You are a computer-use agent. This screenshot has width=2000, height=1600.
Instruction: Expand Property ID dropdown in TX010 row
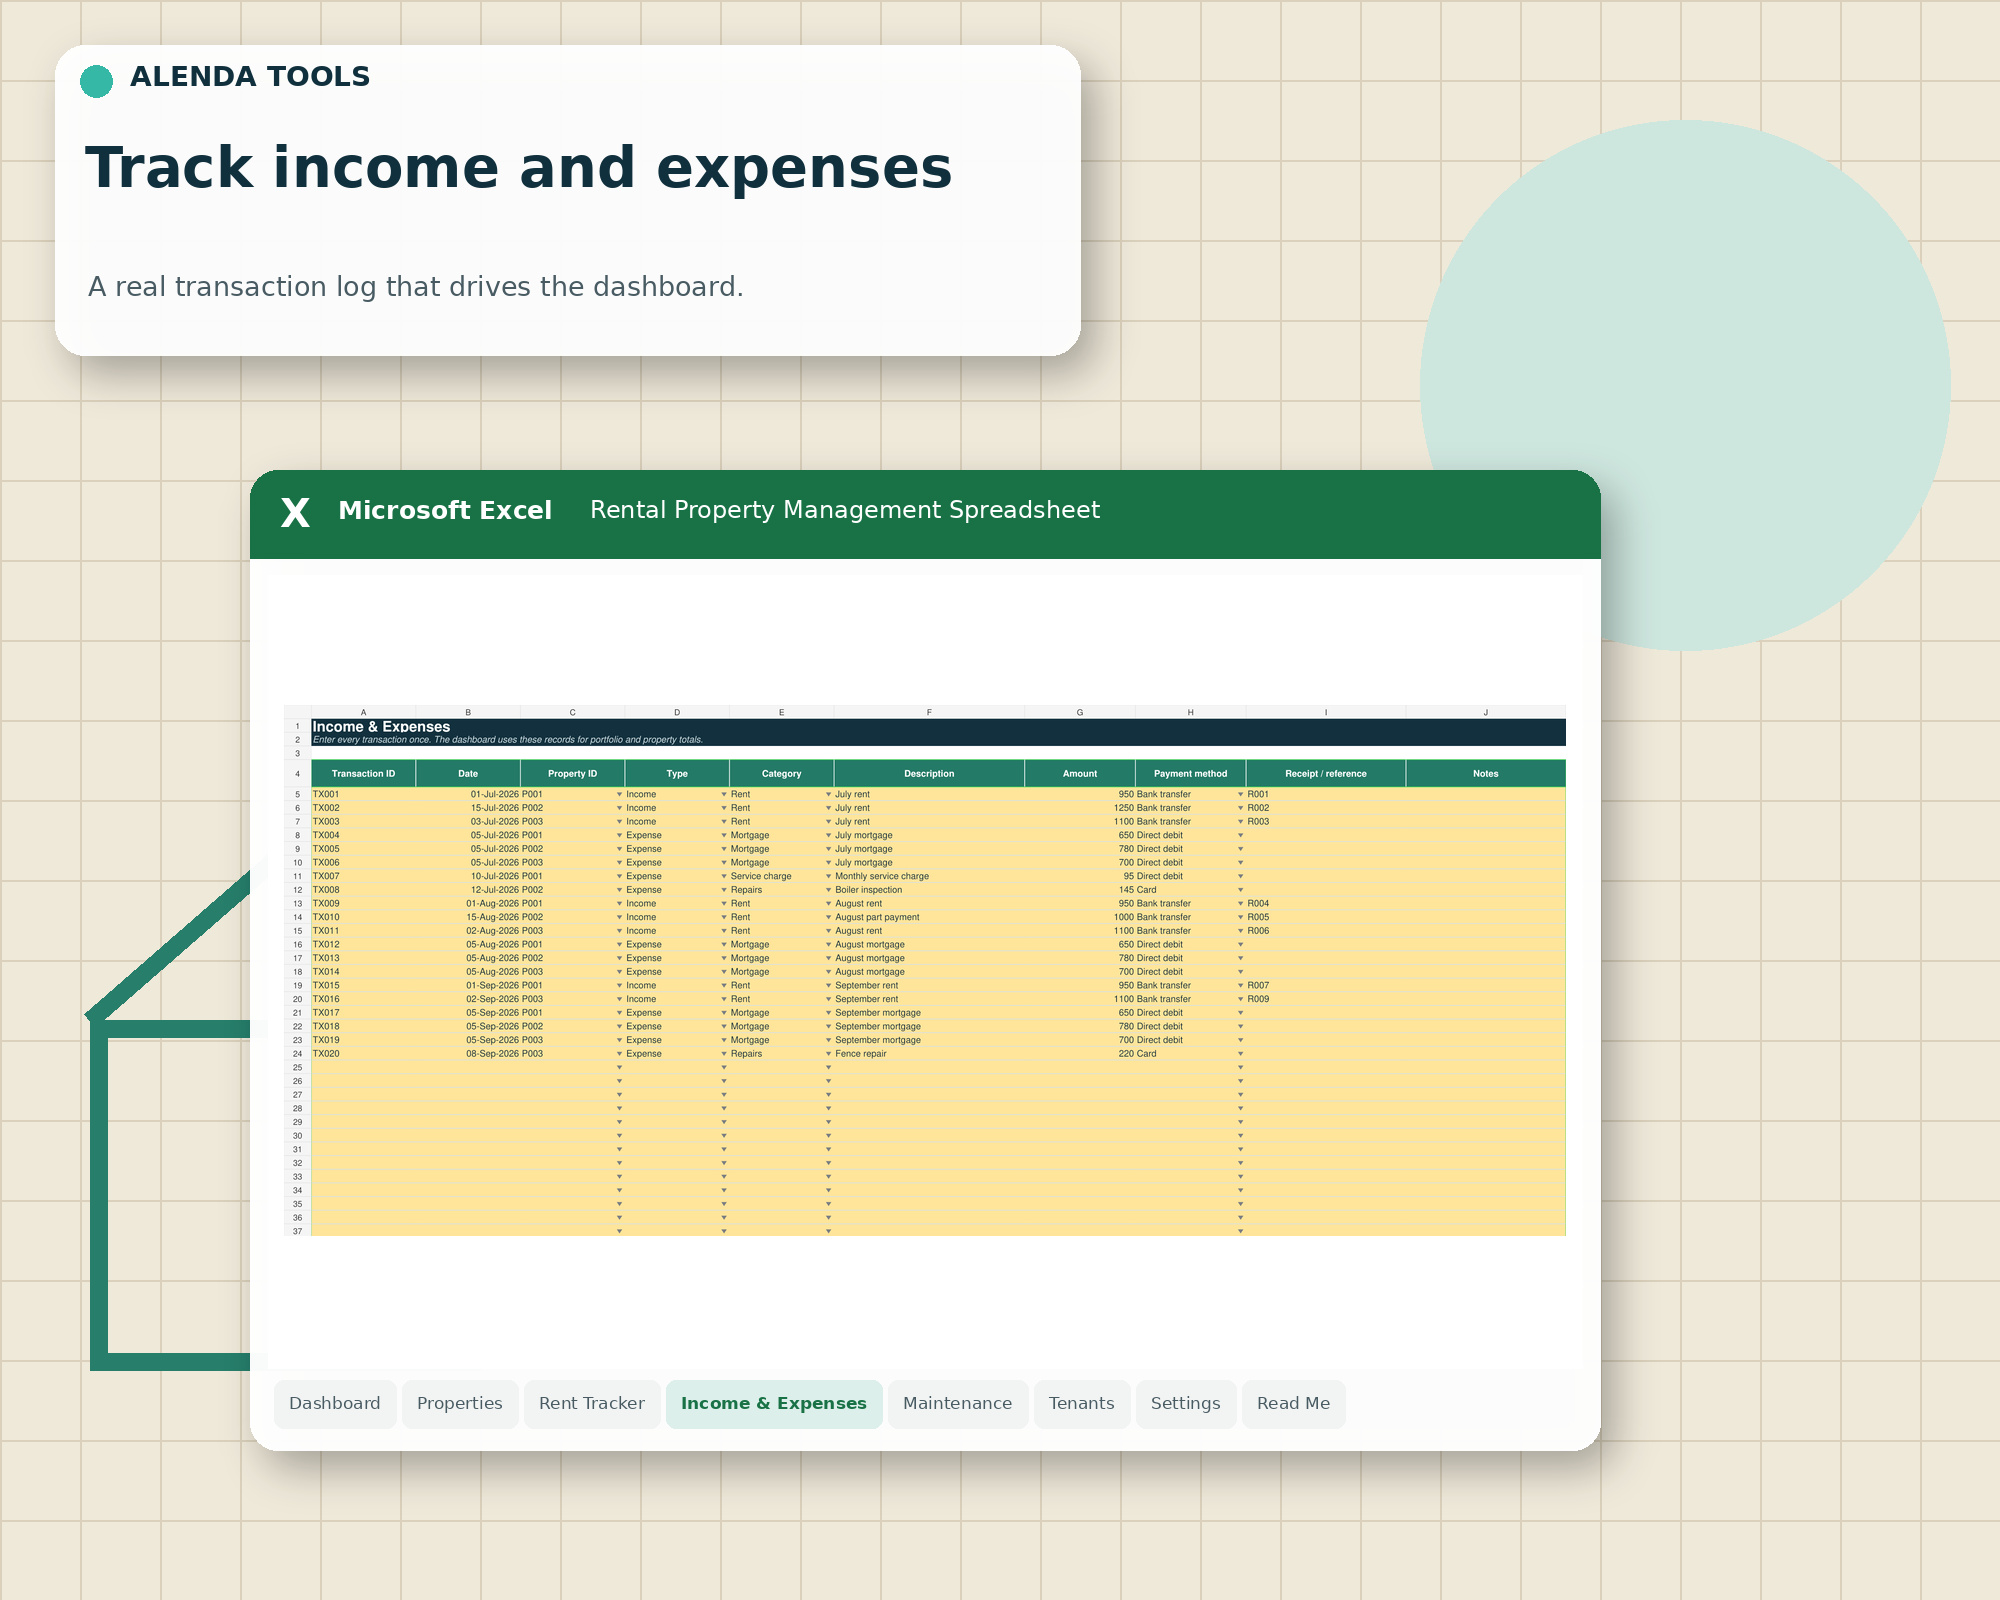[619, 918]
